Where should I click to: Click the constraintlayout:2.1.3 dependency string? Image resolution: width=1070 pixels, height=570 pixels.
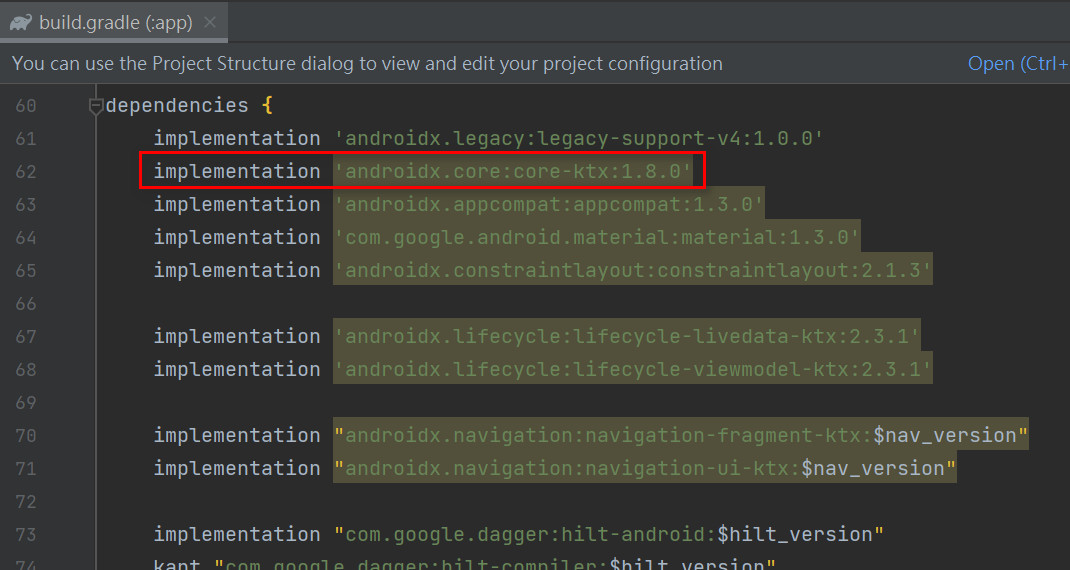tap(633, 270)
